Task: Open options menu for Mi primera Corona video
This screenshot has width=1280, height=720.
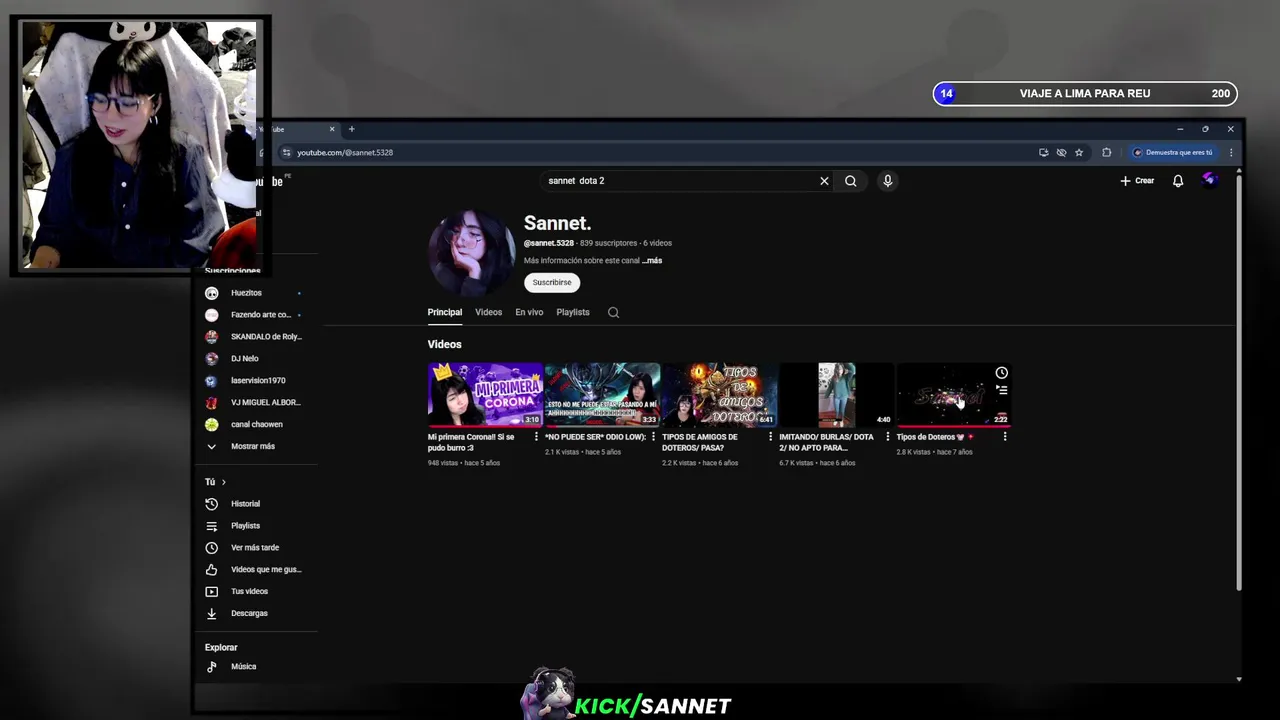Action: click(x=536, y=437)
